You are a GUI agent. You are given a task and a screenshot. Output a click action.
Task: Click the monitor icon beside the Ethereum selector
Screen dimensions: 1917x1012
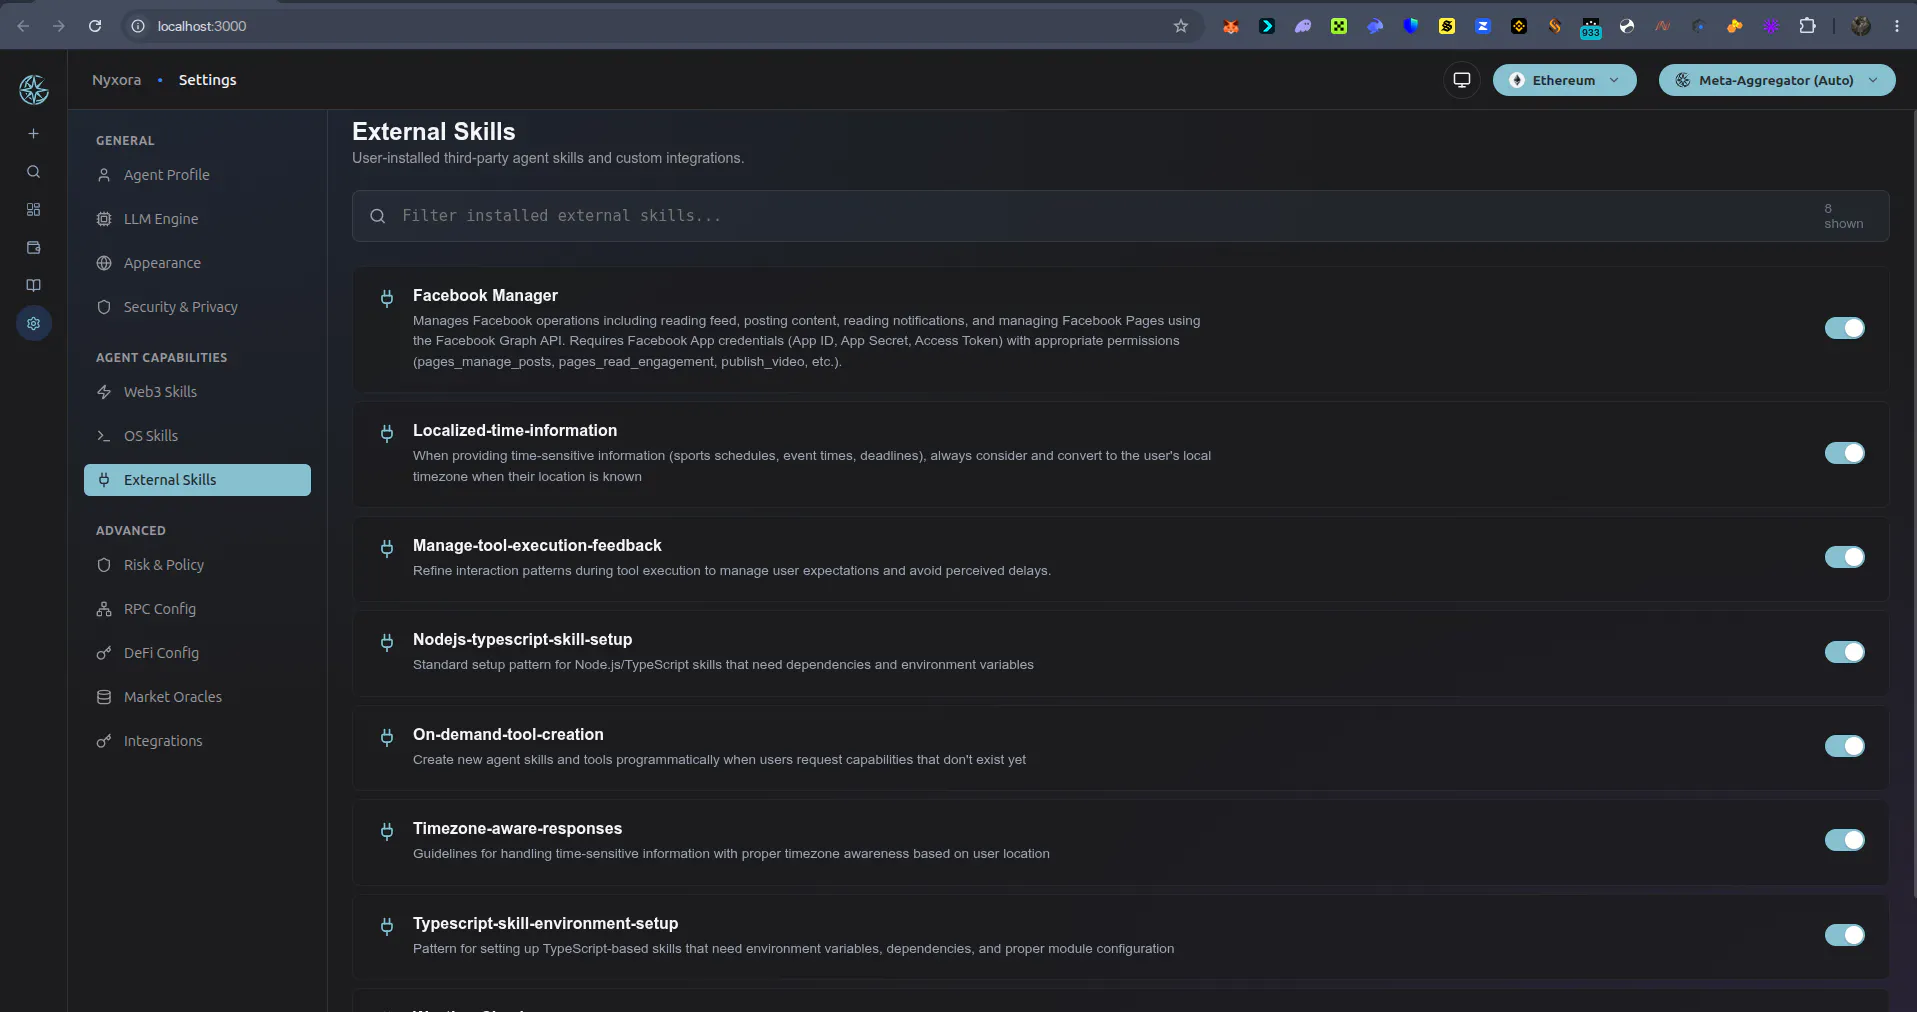(x=1462, y=80)
